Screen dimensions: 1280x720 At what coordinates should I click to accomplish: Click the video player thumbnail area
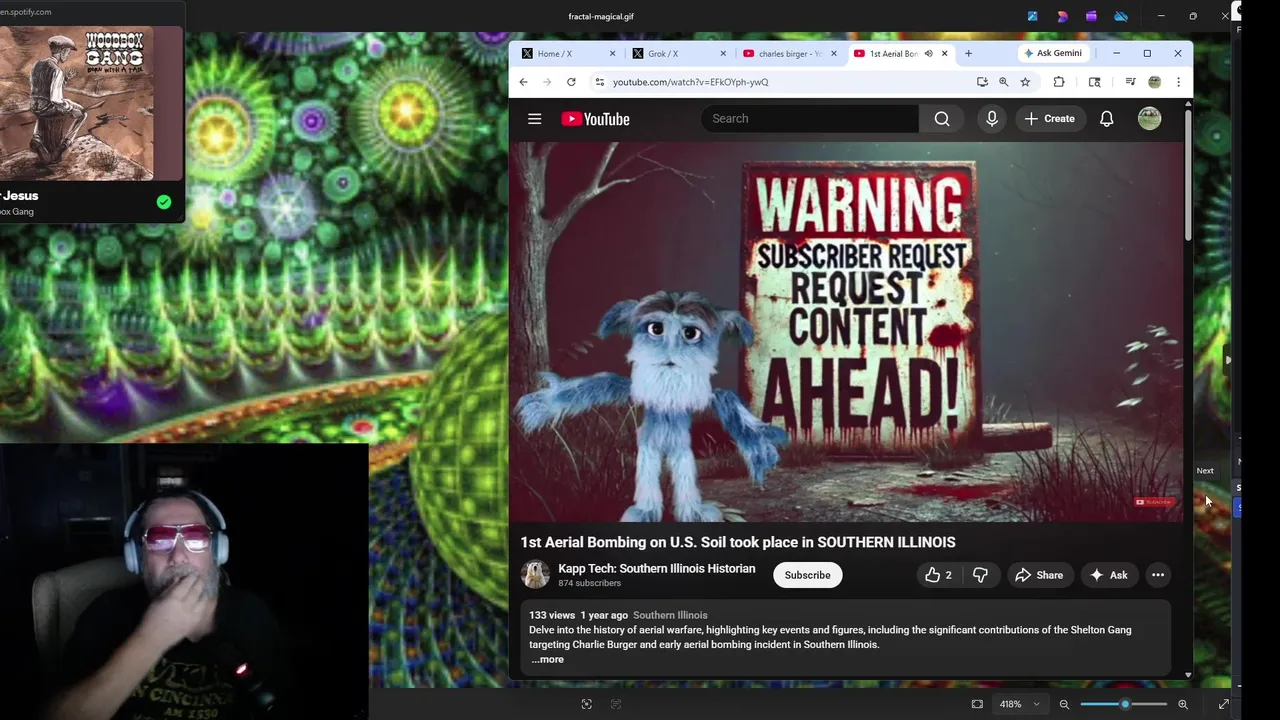pos(846,332)
